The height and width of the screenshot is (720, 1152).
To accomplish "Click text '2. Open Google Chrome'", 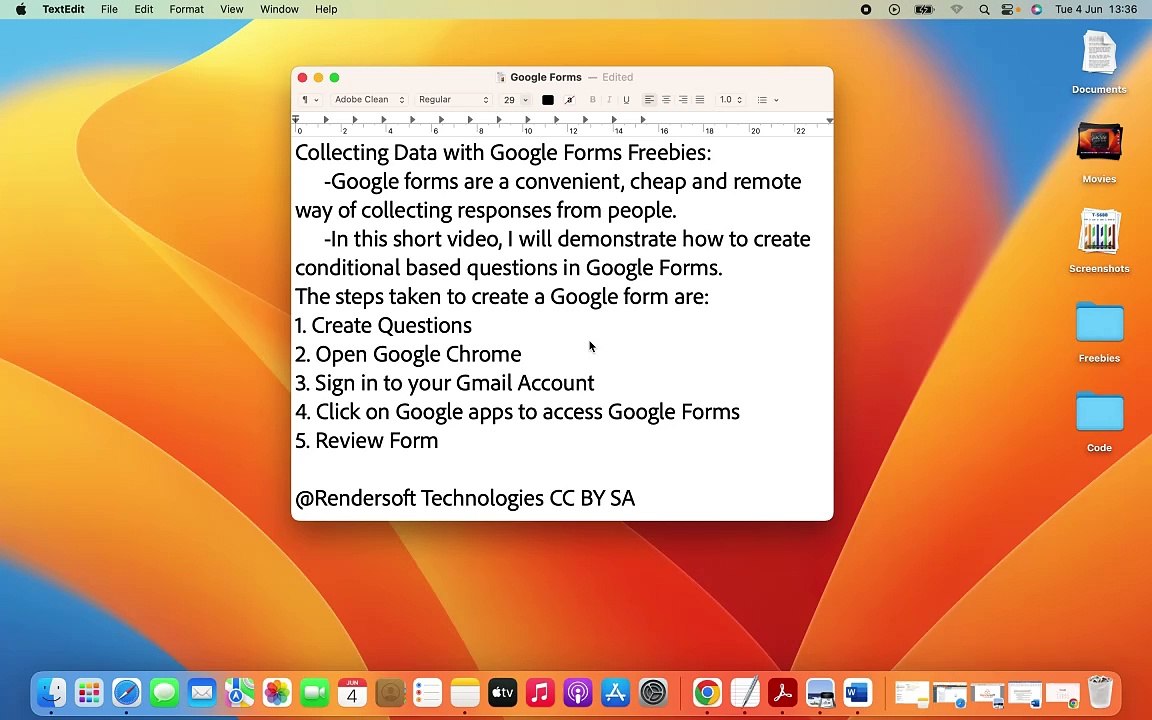I will 408,354.
